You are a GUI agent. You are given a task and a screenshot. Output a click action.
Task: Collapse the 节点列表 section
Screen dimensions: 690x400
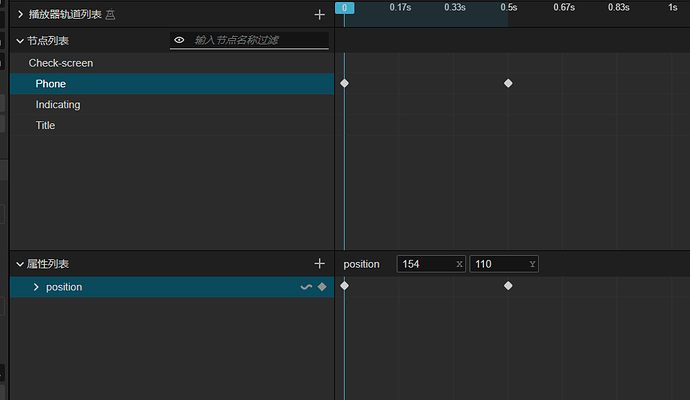click(x=20, y=41)
